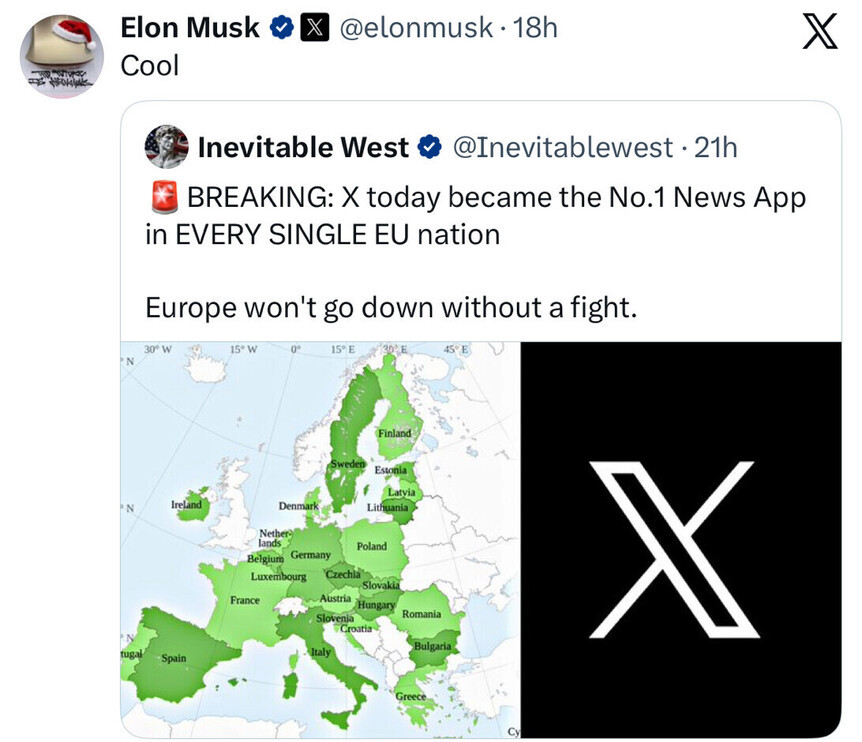Viewport: 862px width, 742px height.
Task: Click the "Cool" post text
Action: click(149, 66)
